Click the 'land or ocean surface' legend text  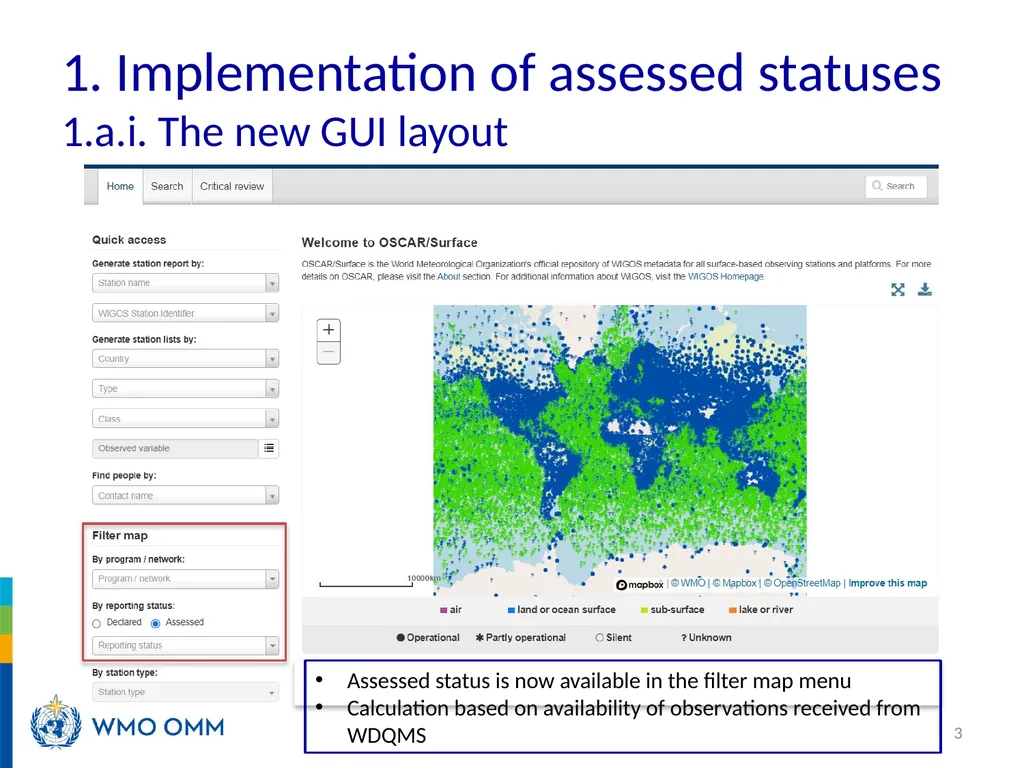click(566, 610)
